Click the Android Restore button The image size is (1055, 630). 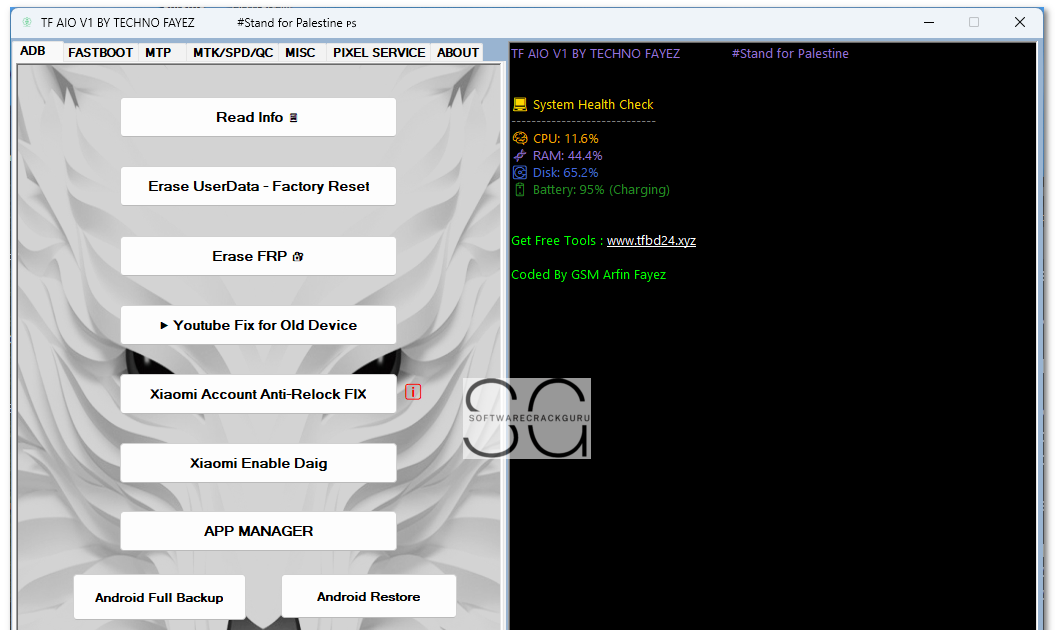(369, 596)
